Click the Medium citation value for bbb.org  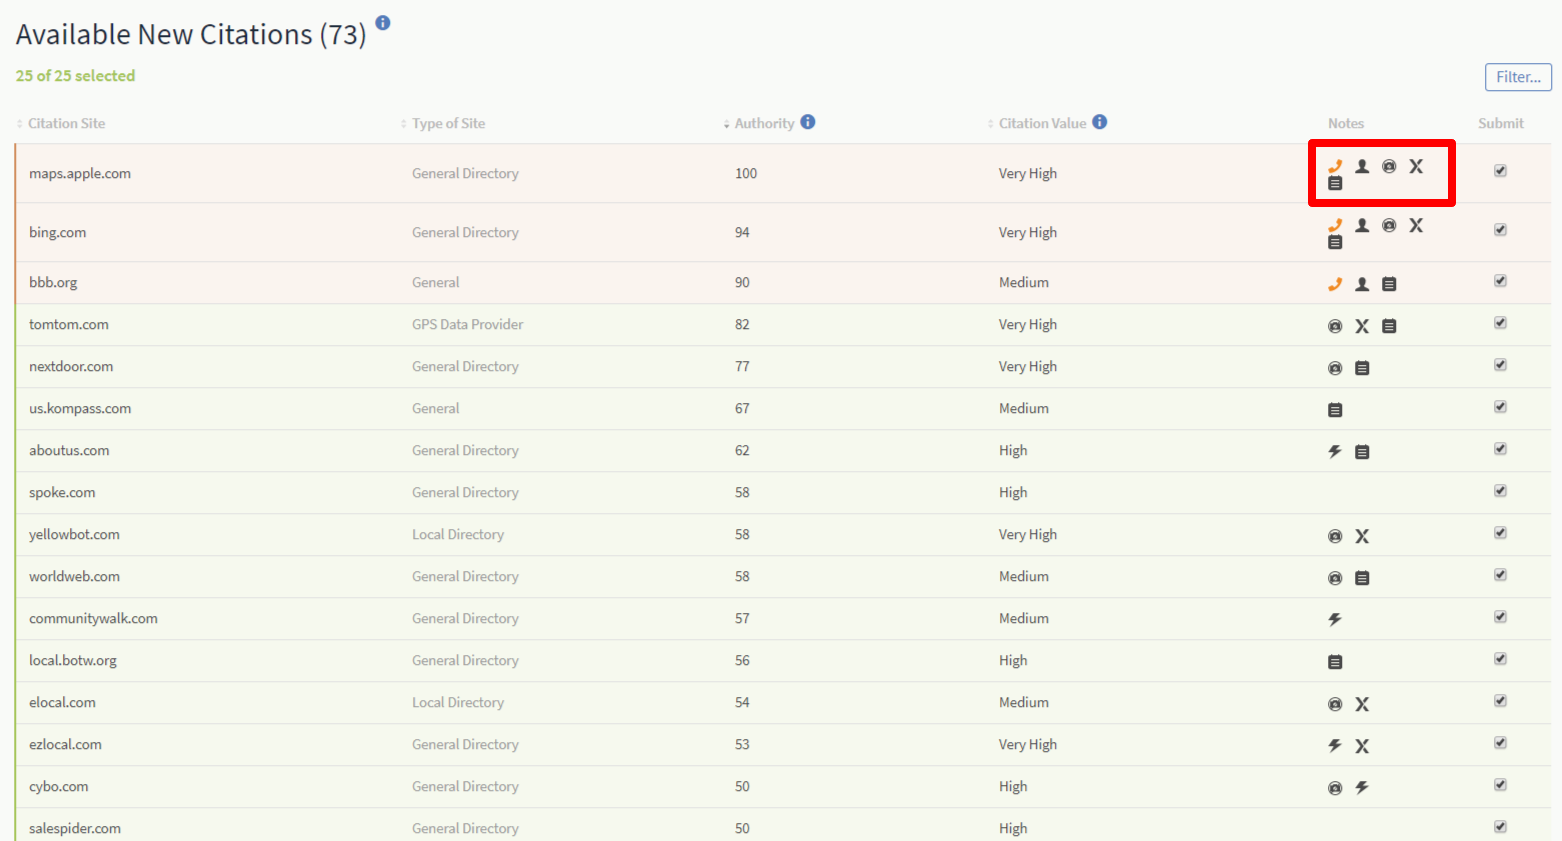click(x=1024, y=282)
